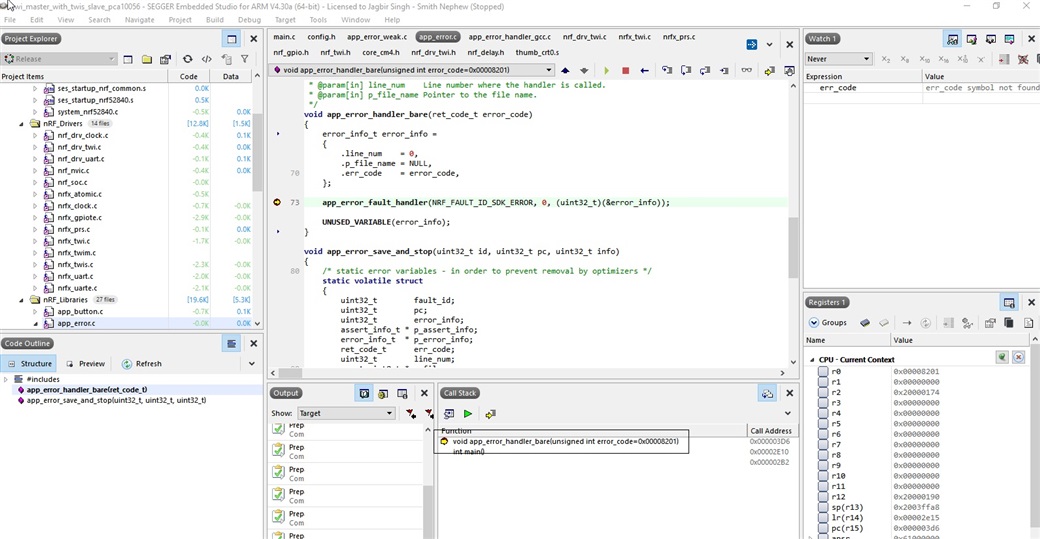Click the Refresh button in Code Outline
Screen dimensions: 1040x539
[x=141, y=364]
